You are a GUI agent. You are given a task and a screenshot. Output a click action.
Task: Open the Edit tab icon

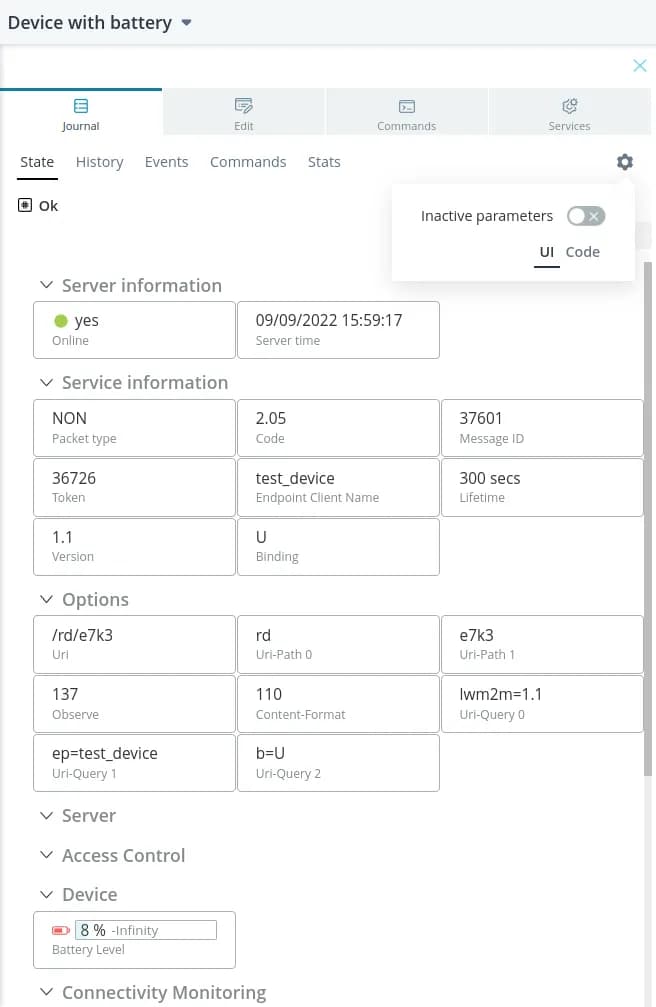(x=243, y=106)
